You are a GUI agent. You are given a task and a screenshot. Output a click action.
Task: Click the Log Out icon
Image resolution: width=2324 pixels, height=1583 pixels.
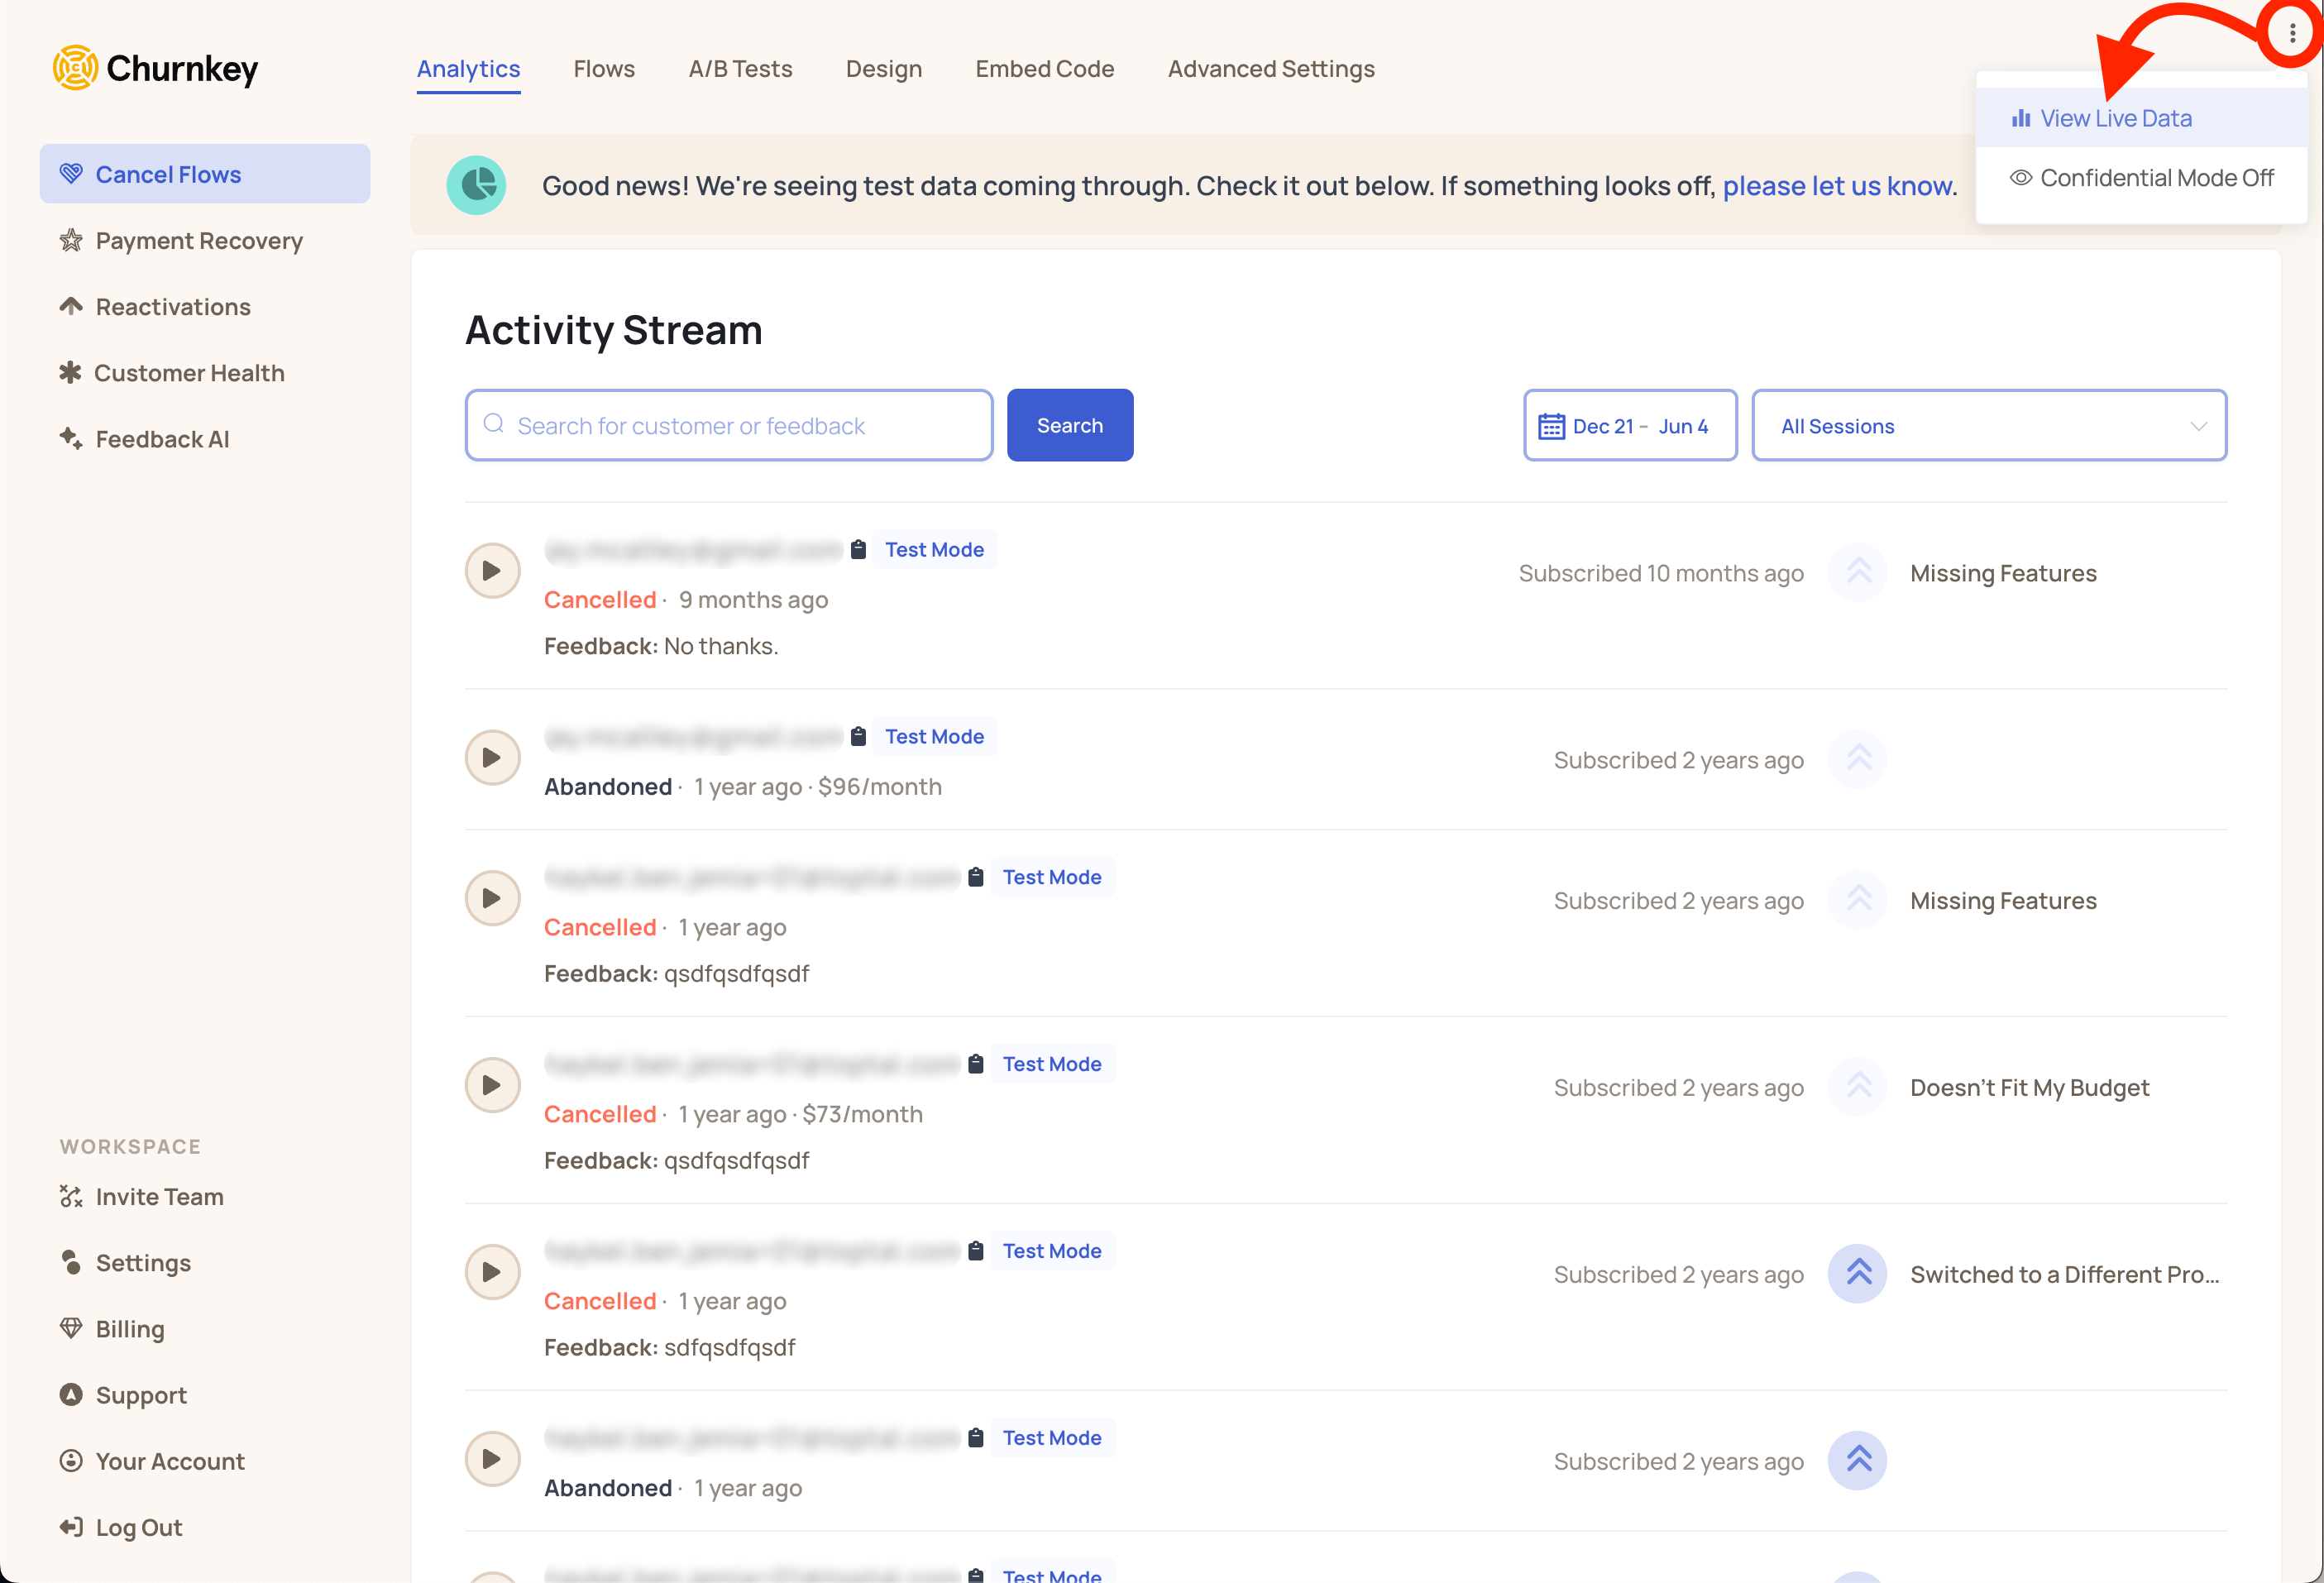point(70,1527)
